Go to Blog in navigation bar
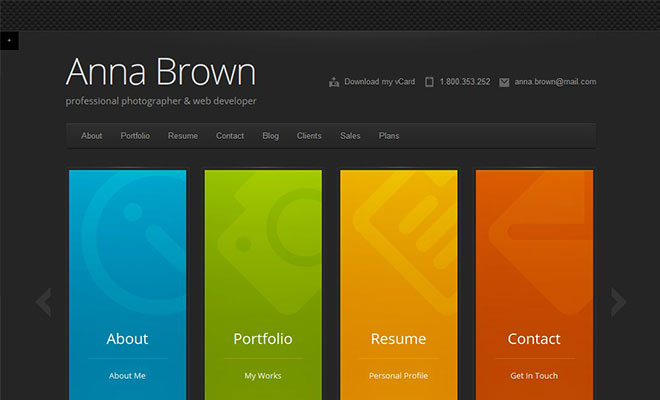The image size is (660, 400). [270, 136]
